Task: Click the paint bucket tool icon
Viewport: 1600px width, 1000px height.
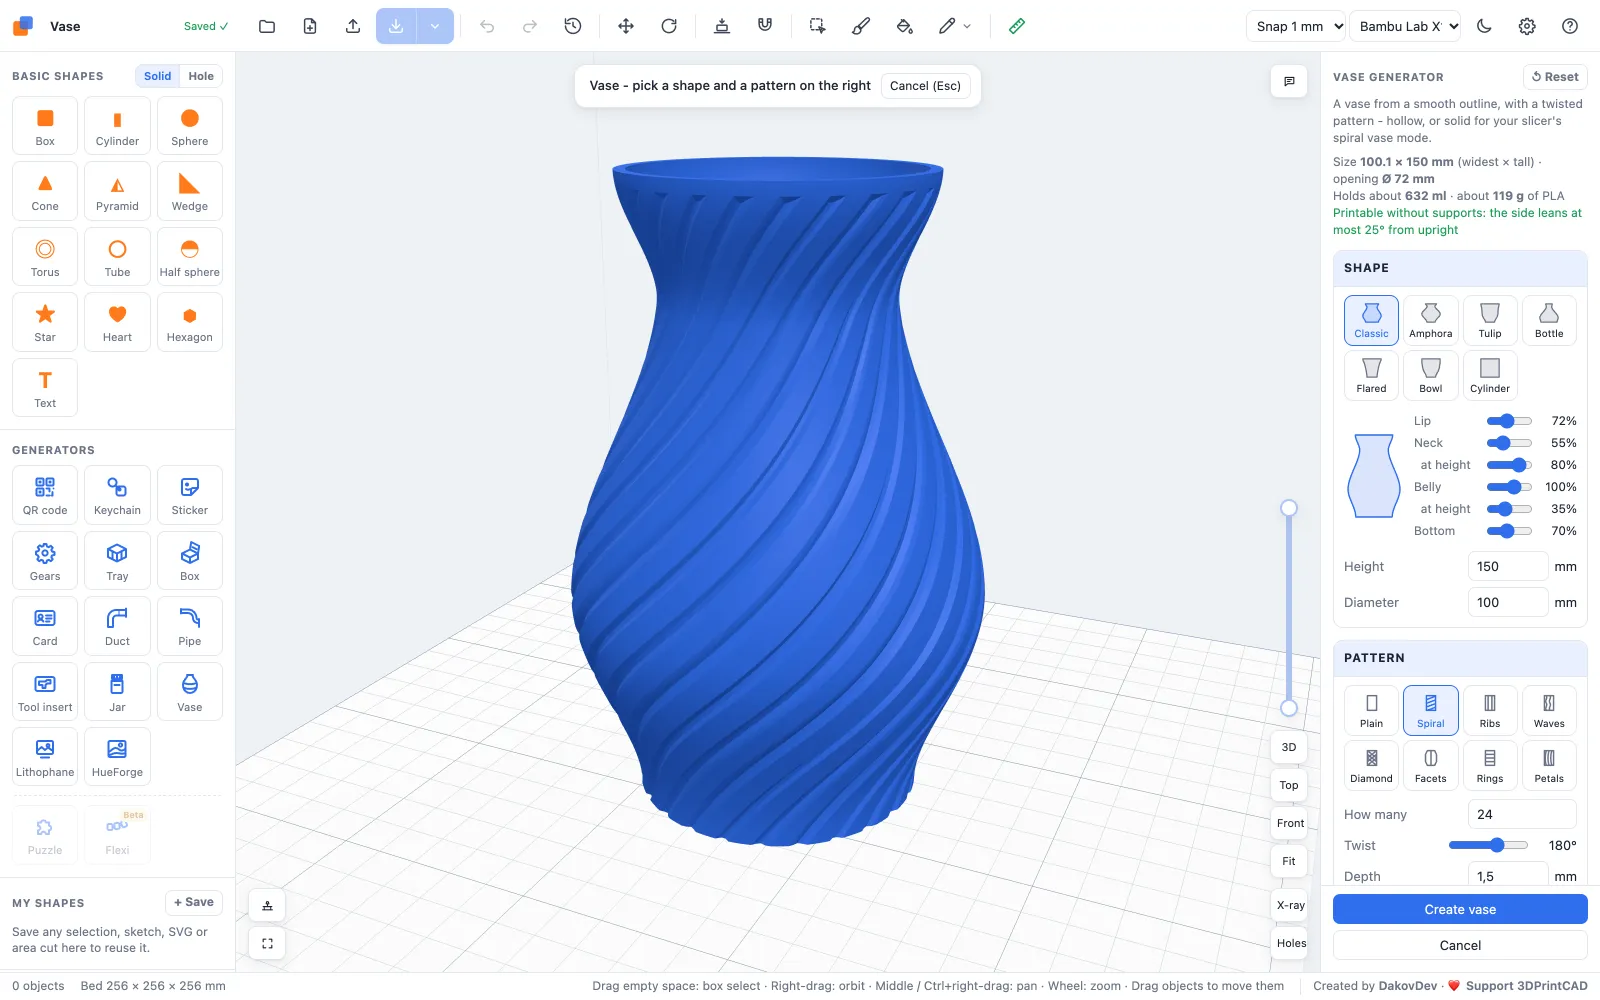Action: (x=905, y=26)
